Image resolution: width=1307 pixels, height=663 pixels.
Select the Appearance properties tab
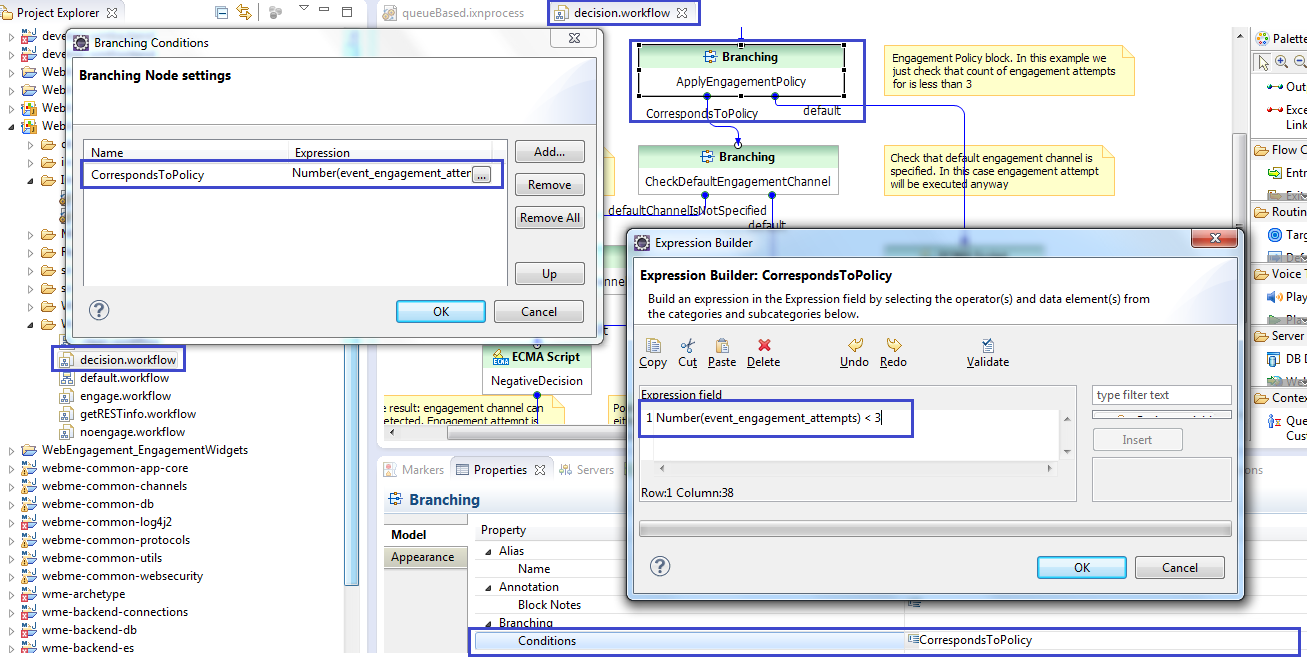422,557
